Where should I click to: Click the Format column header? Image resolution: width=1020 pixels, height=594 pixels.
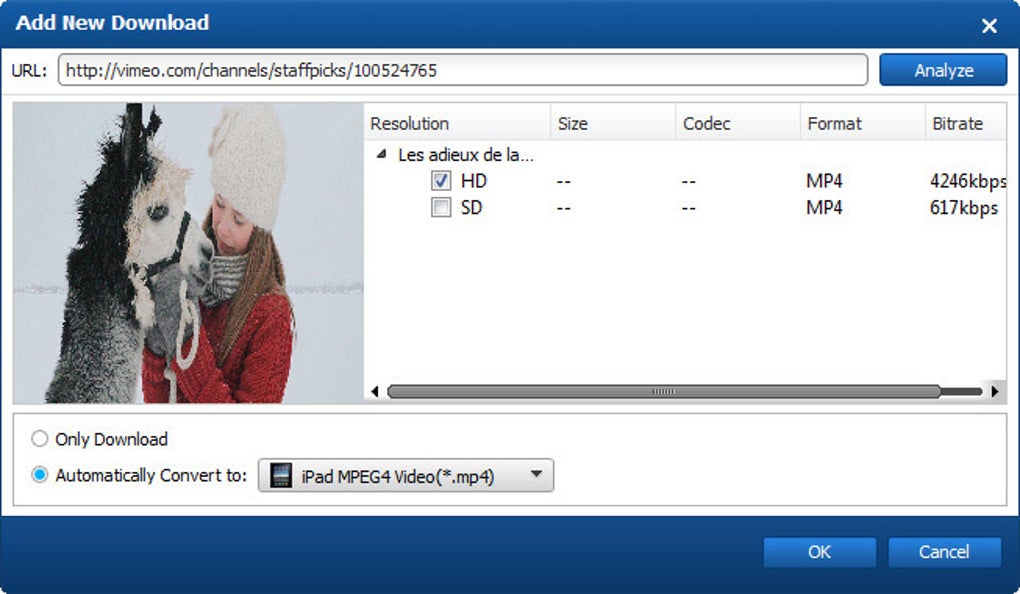click(863, 123)
